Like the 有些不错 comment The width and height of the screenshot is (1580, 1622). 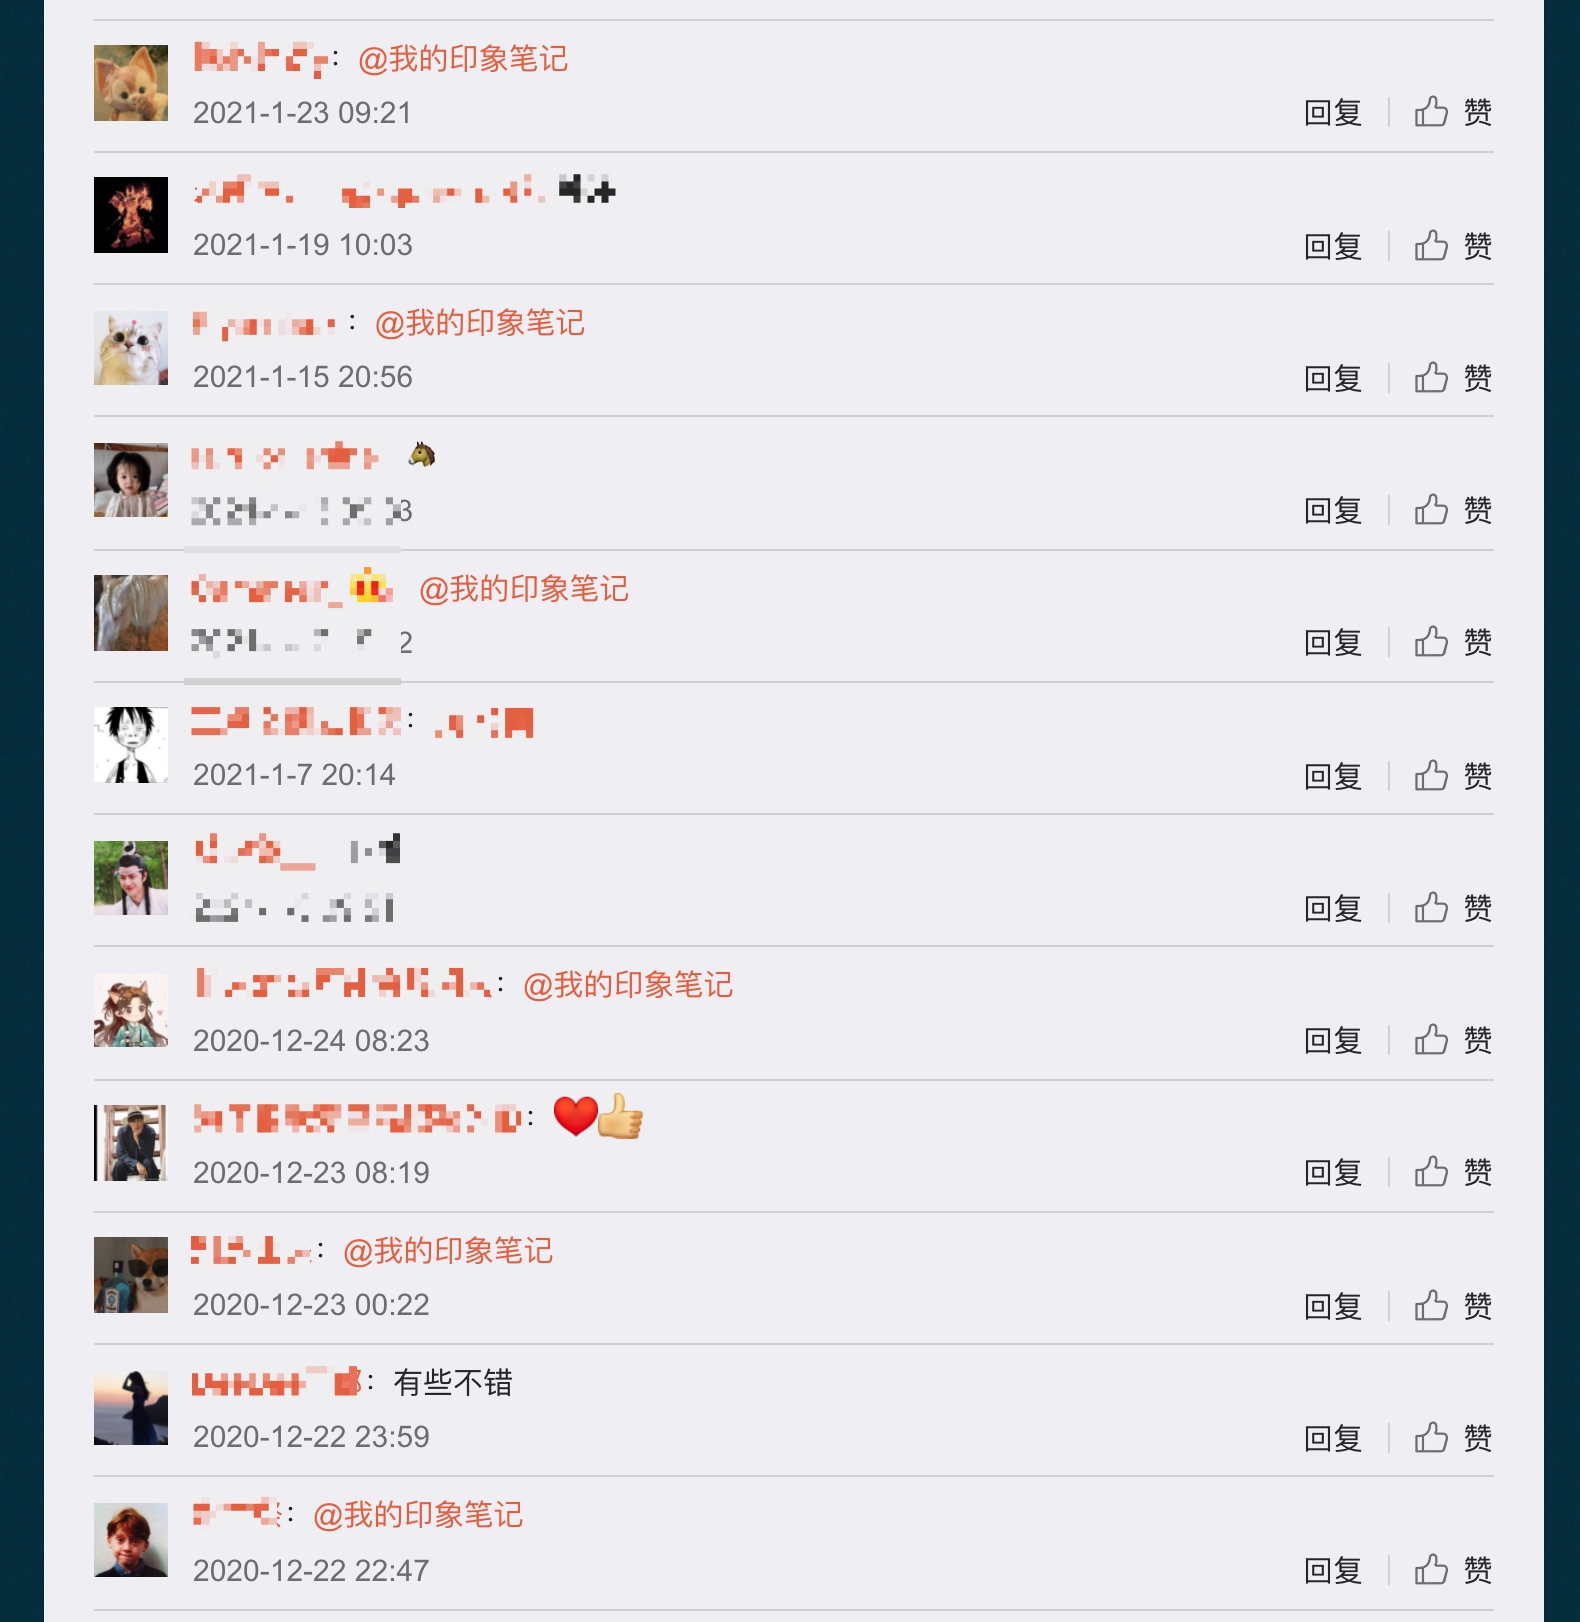pos(1452,1438)
